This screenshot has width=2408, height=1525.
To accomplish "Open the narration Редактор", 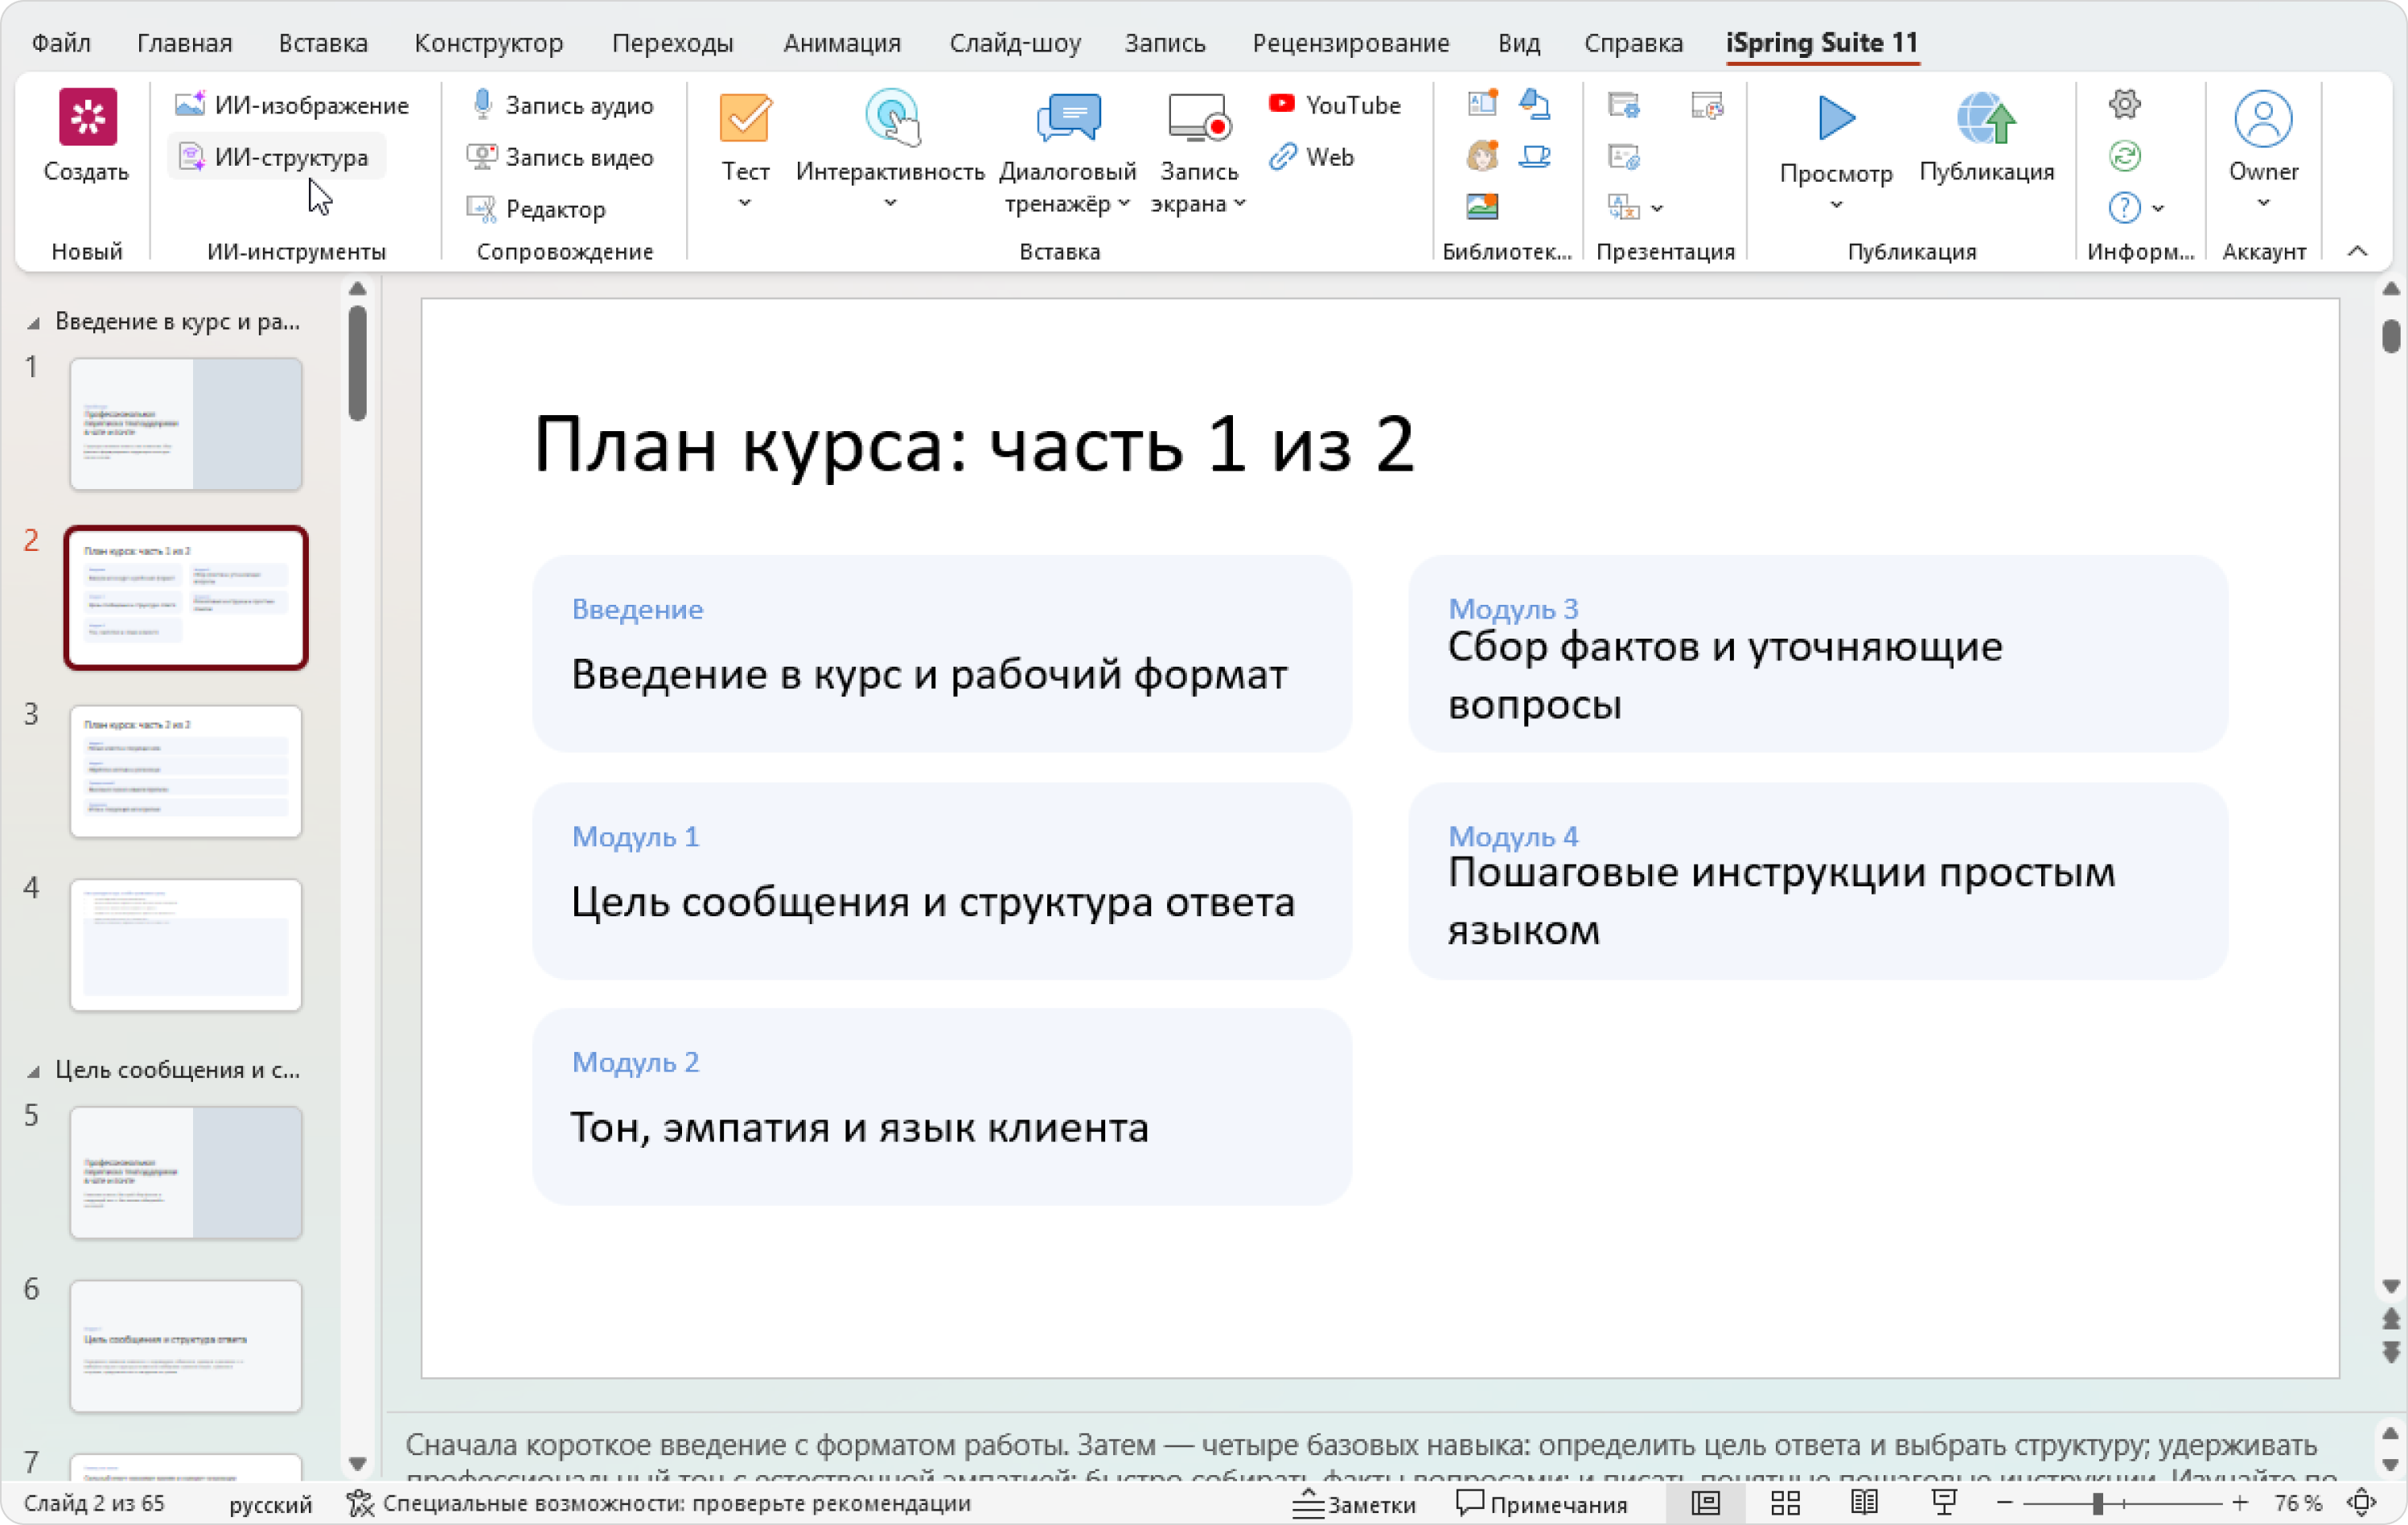I will pos(536,209).
